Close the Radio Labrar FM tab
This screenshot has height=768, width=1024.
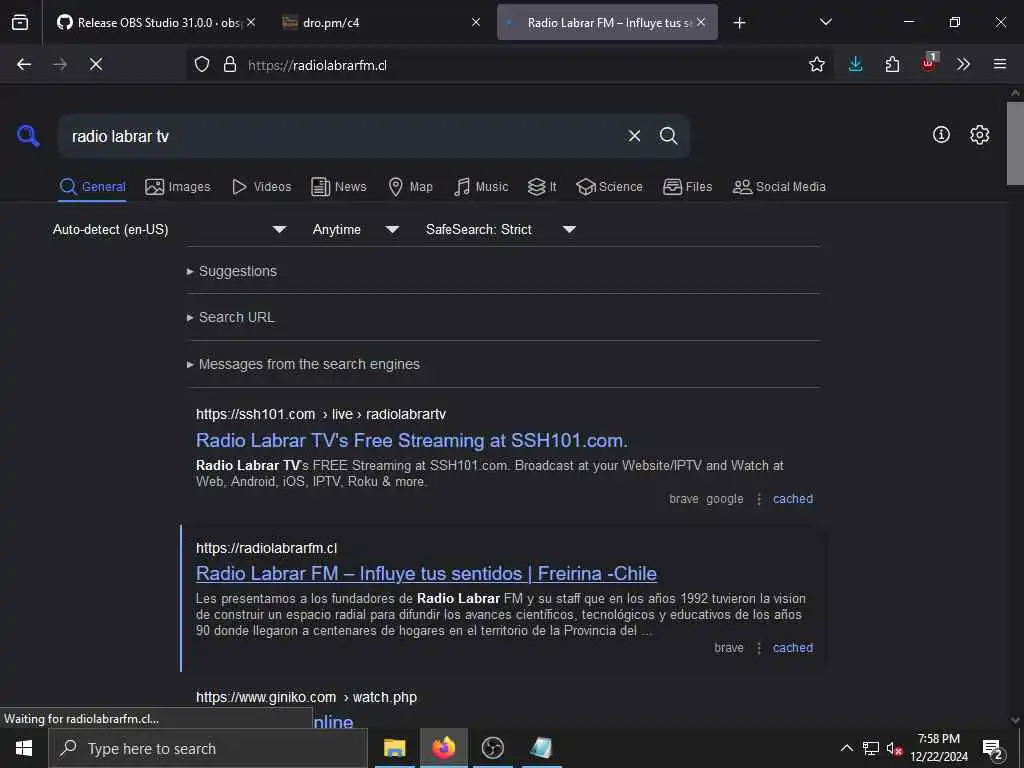tap(701, 22)
